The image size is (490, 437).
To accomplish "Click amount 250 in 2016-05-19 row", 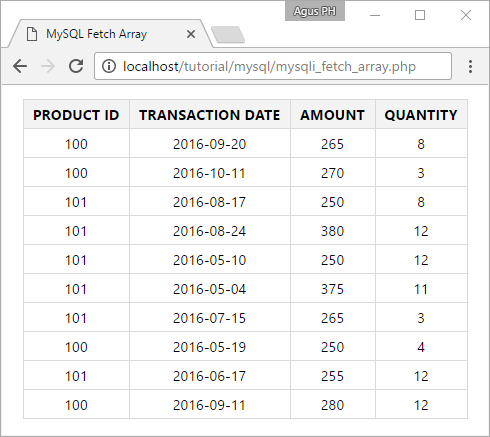I will coord(333,347).
